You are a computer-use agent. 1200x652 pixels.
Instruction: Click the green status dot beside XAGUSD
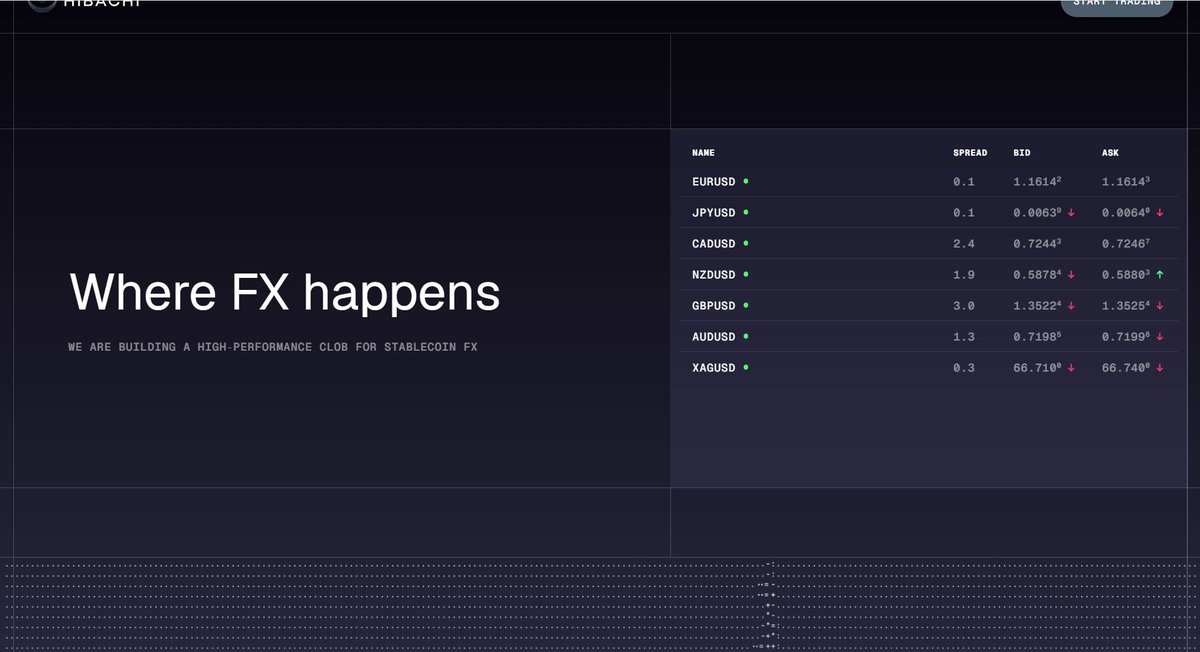pyautogui.click(x=746, y=367)
